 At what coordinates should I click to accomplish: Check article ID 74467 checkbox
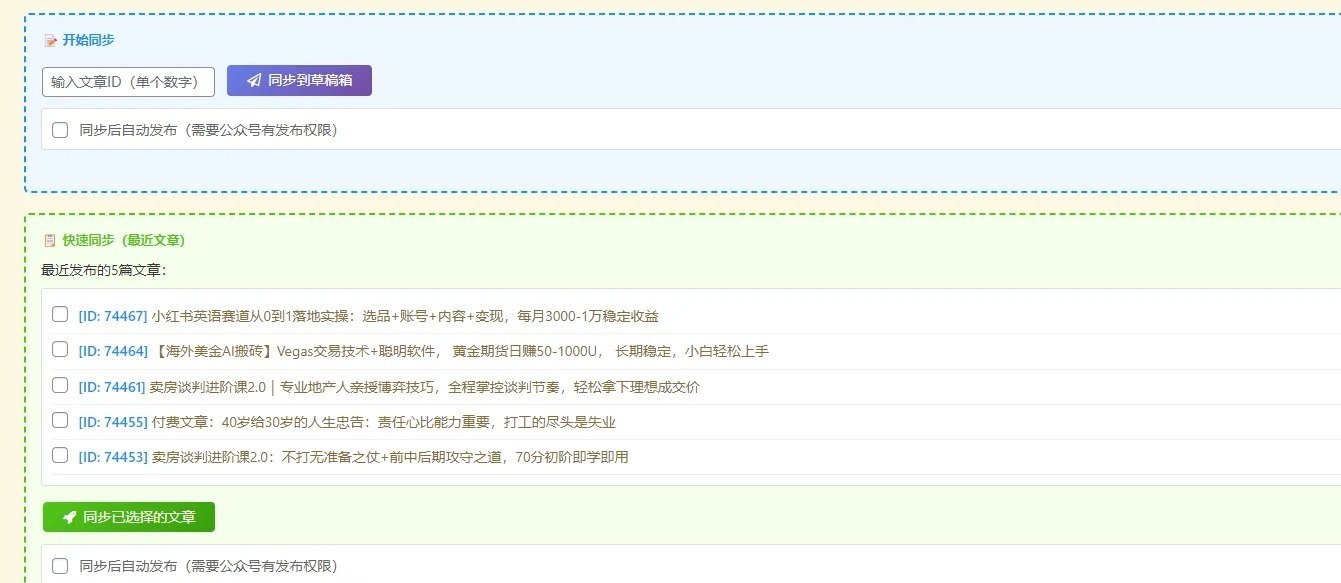tap(60, 315)
